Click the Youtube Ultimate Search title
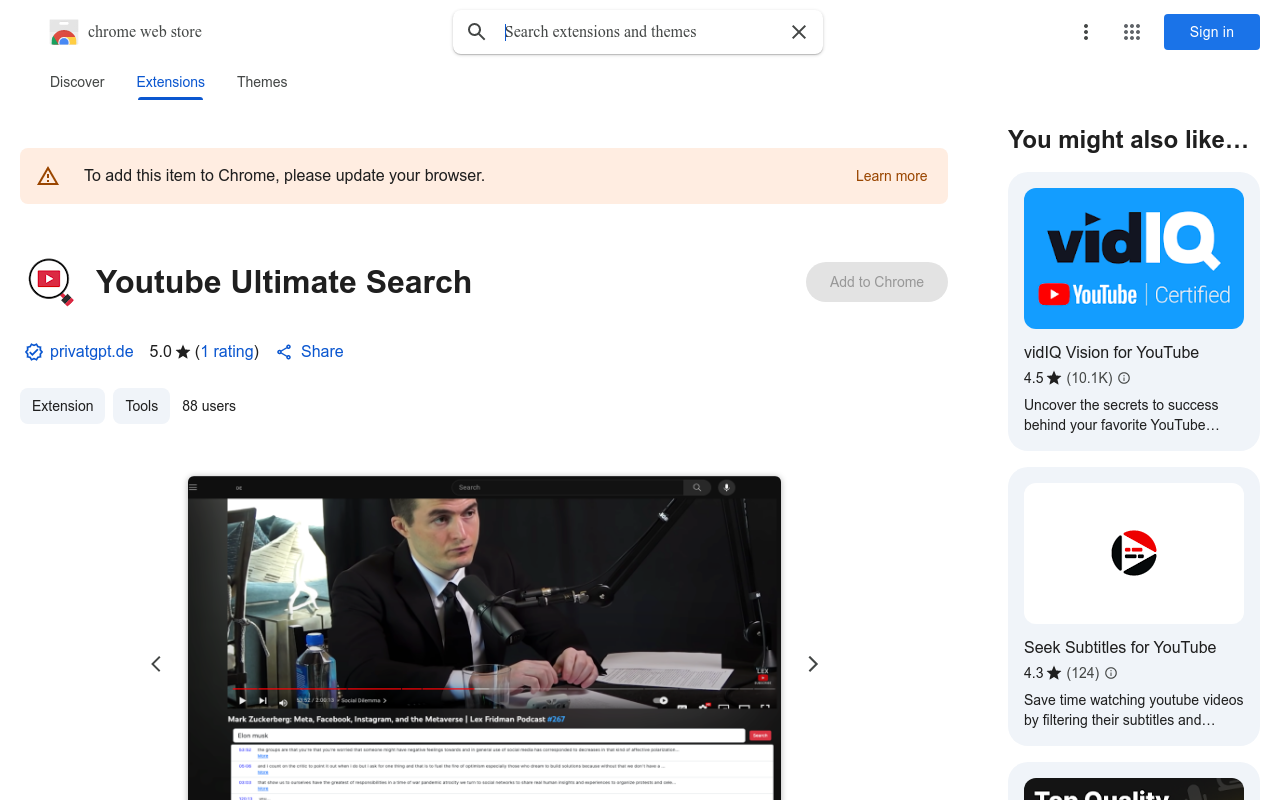Image resolution: width=1280 pixels, height=800 pixels. click(x=283, y=282)
